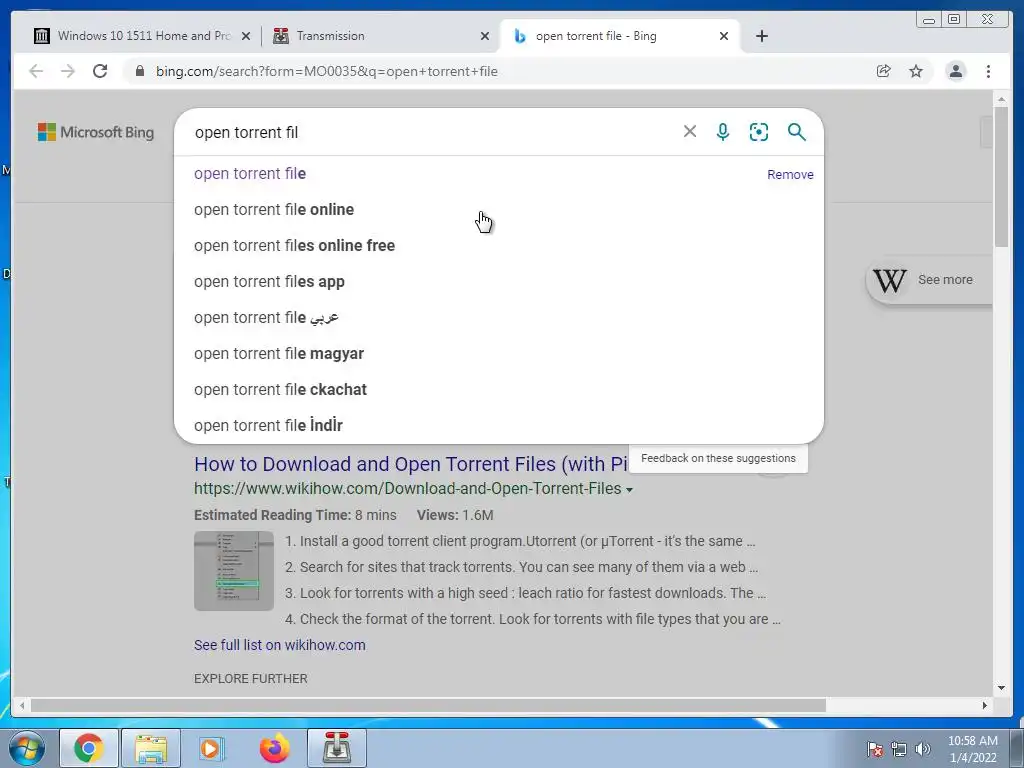Viewport: 1024px width, 768px height.
Task: Click the EXPLORE FURTHER heading
Action: pyautogui.click(x=251, y=679)
